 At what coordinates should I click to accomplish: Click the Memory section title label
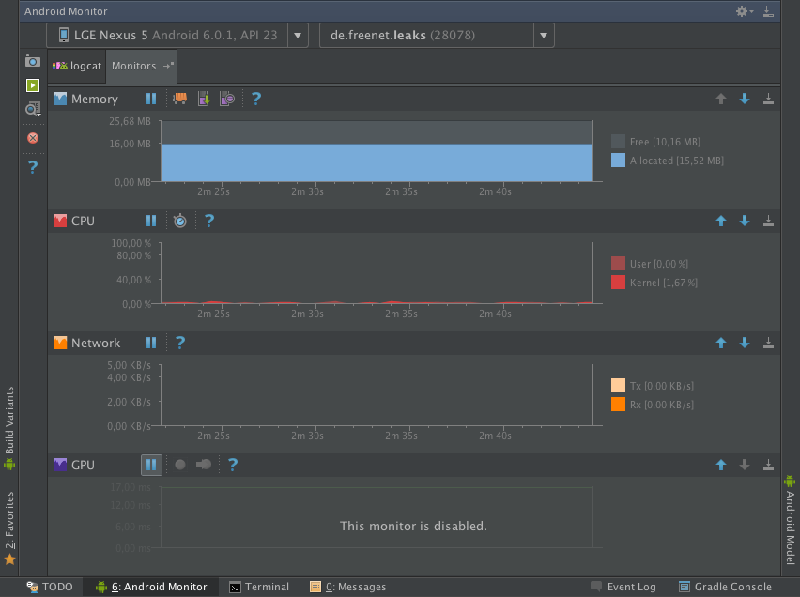94,99
